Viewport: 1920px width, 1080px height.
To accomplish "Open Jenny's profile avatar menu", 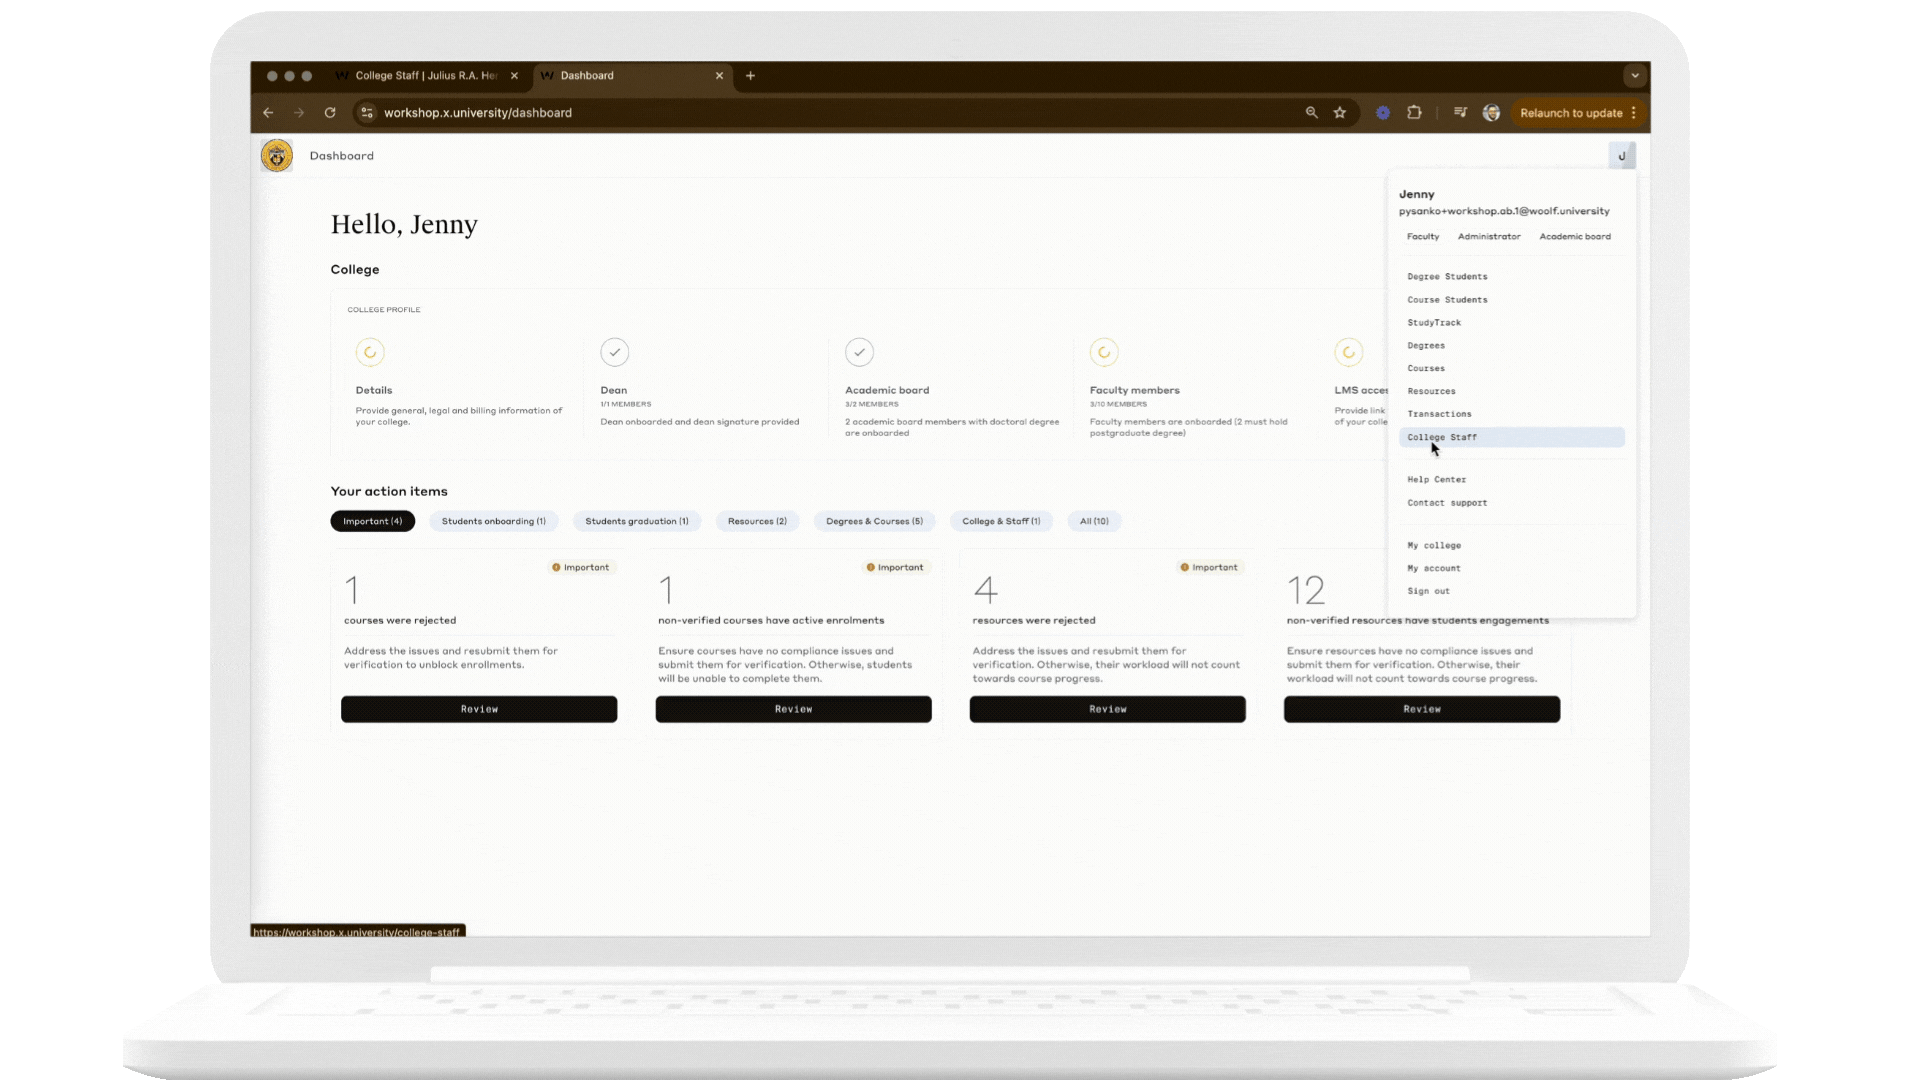I will coord(1622,155).
